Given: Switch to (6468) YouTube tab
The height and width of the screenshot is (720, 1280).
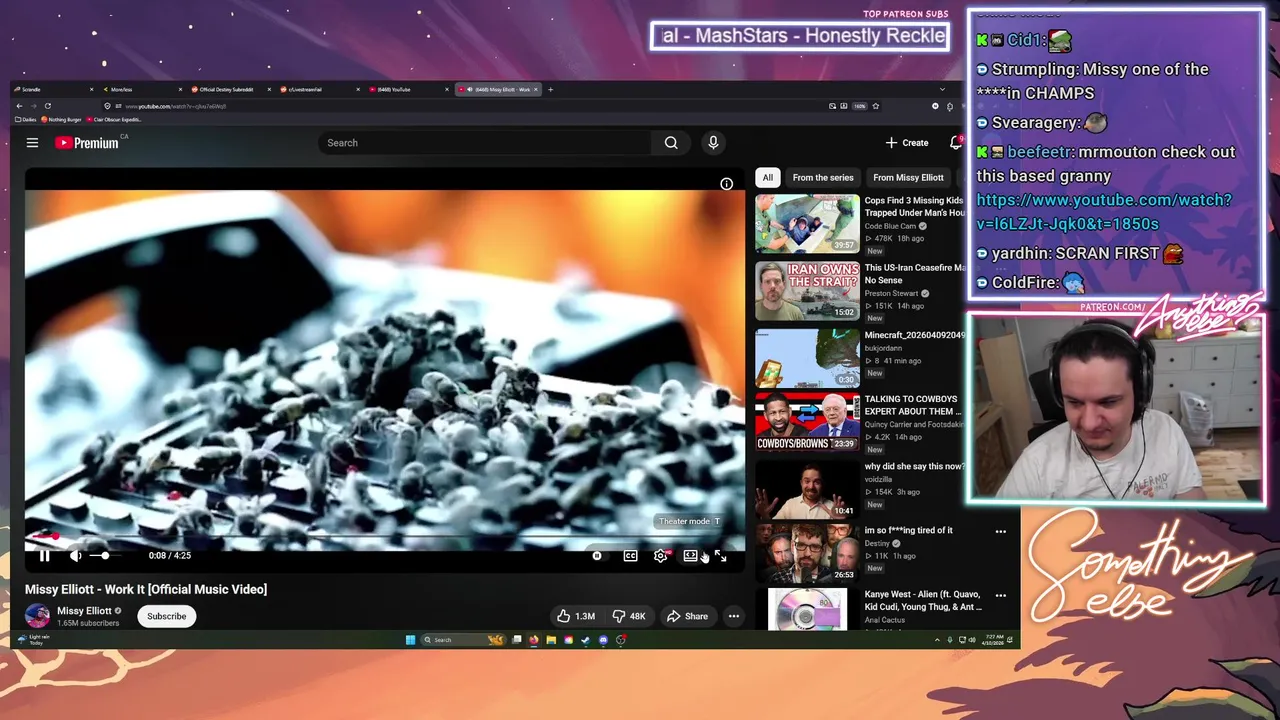Looking at the screenshot, I should (408, 89).
